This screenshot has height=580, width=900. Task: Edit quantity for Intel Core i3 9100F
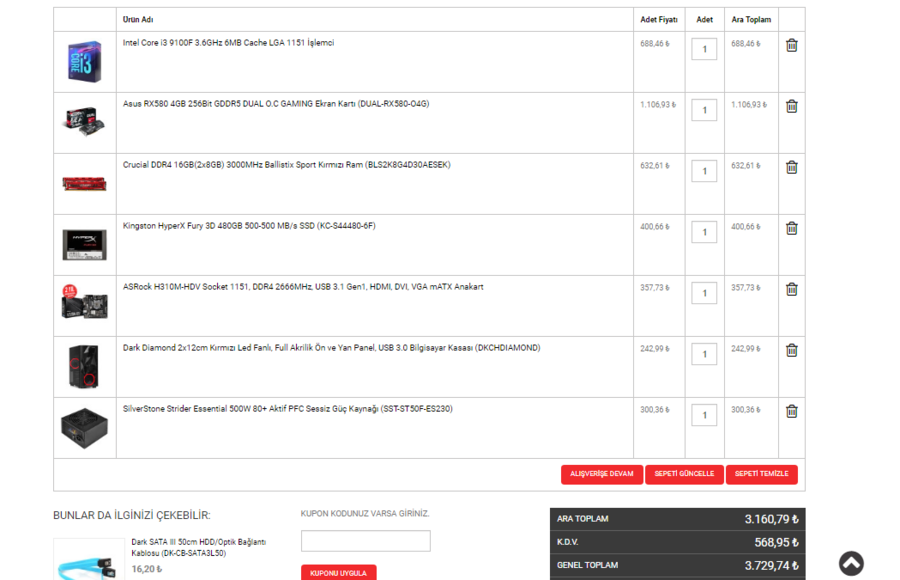click(704, 49)
